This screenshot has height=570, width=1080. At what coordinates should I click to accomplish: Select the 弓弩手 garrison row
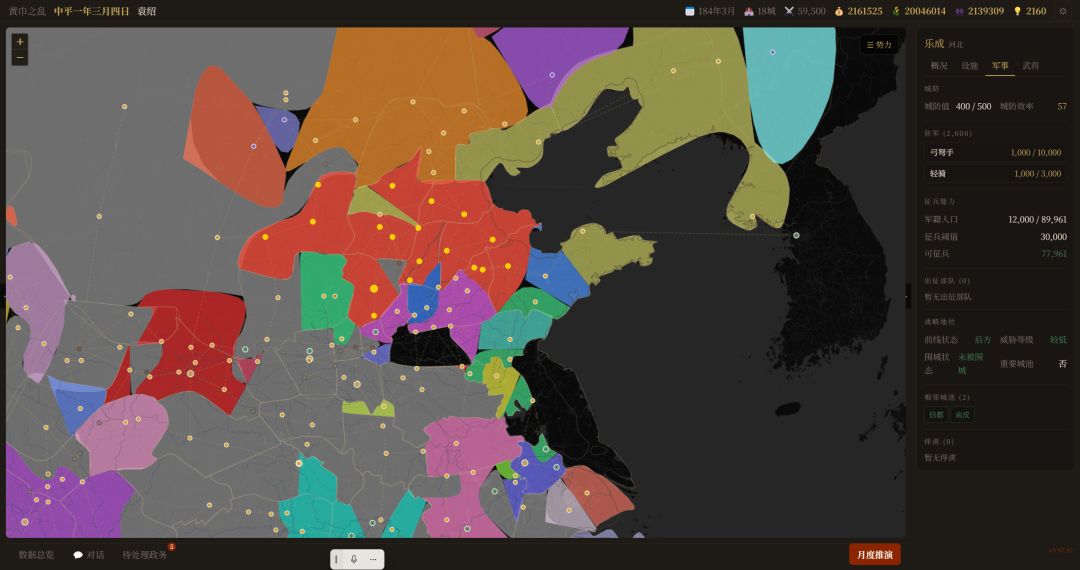tap(995, 153)
